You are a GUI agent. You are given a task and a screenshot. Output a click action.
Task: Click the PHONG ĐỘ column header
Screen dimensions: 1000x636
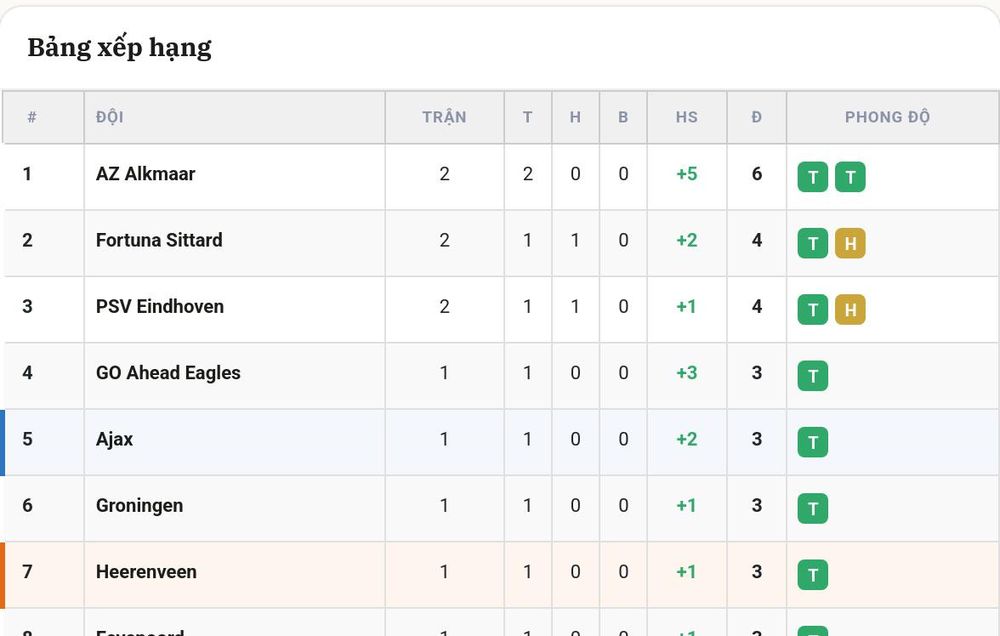coord(887,117)
